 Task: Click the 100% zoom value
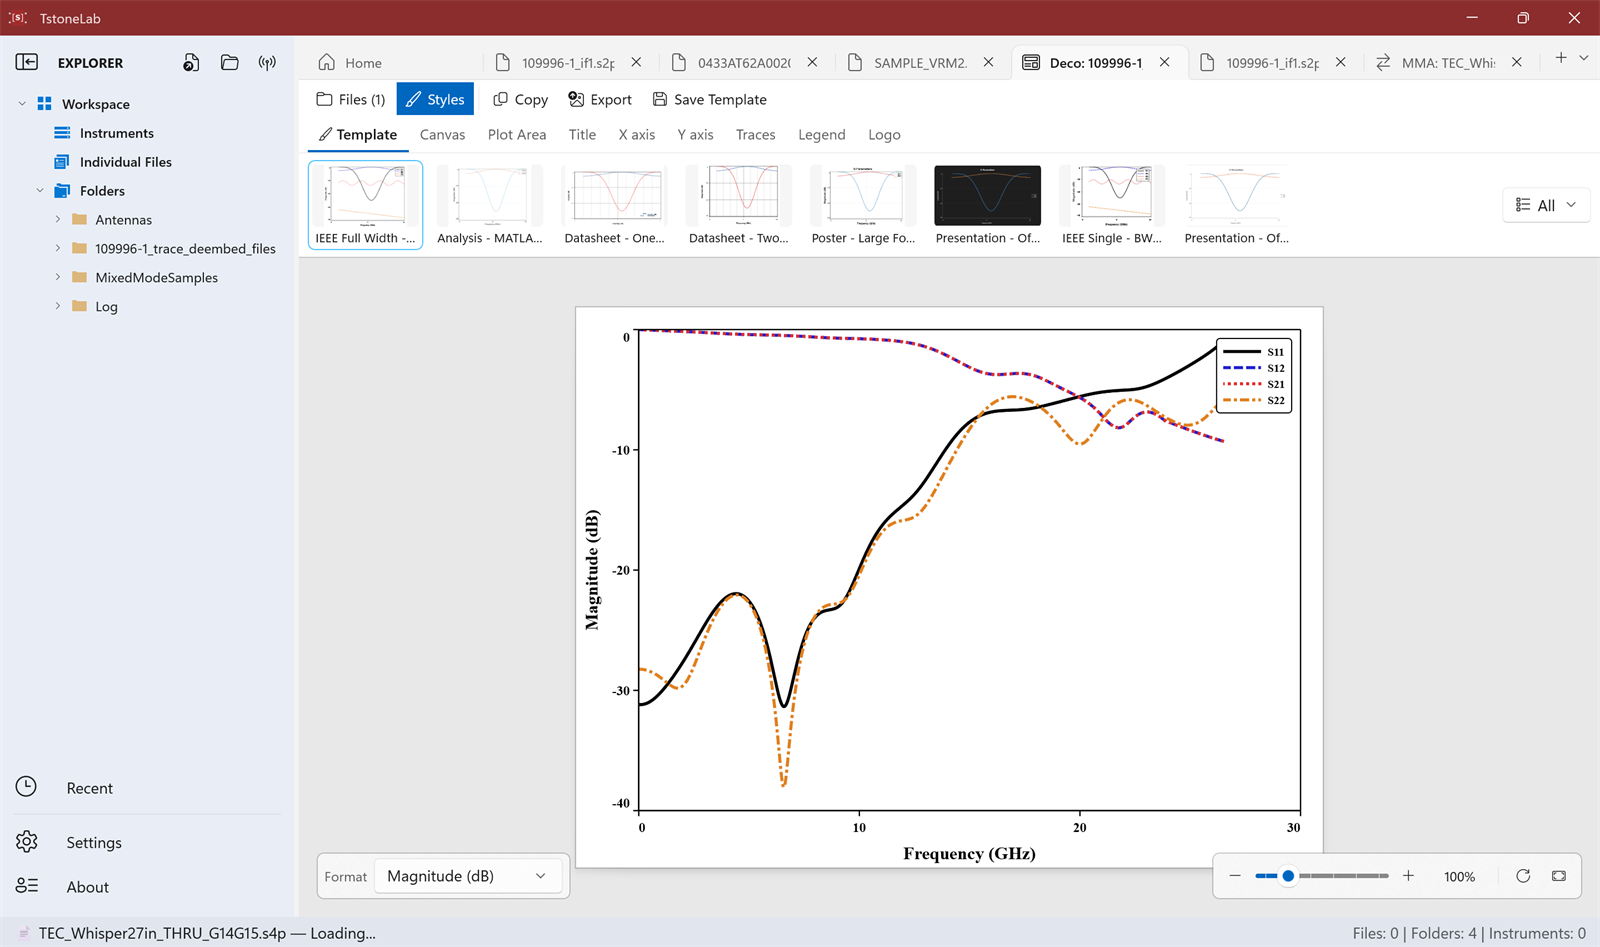pyautogui.click(x=1459, y=877)
